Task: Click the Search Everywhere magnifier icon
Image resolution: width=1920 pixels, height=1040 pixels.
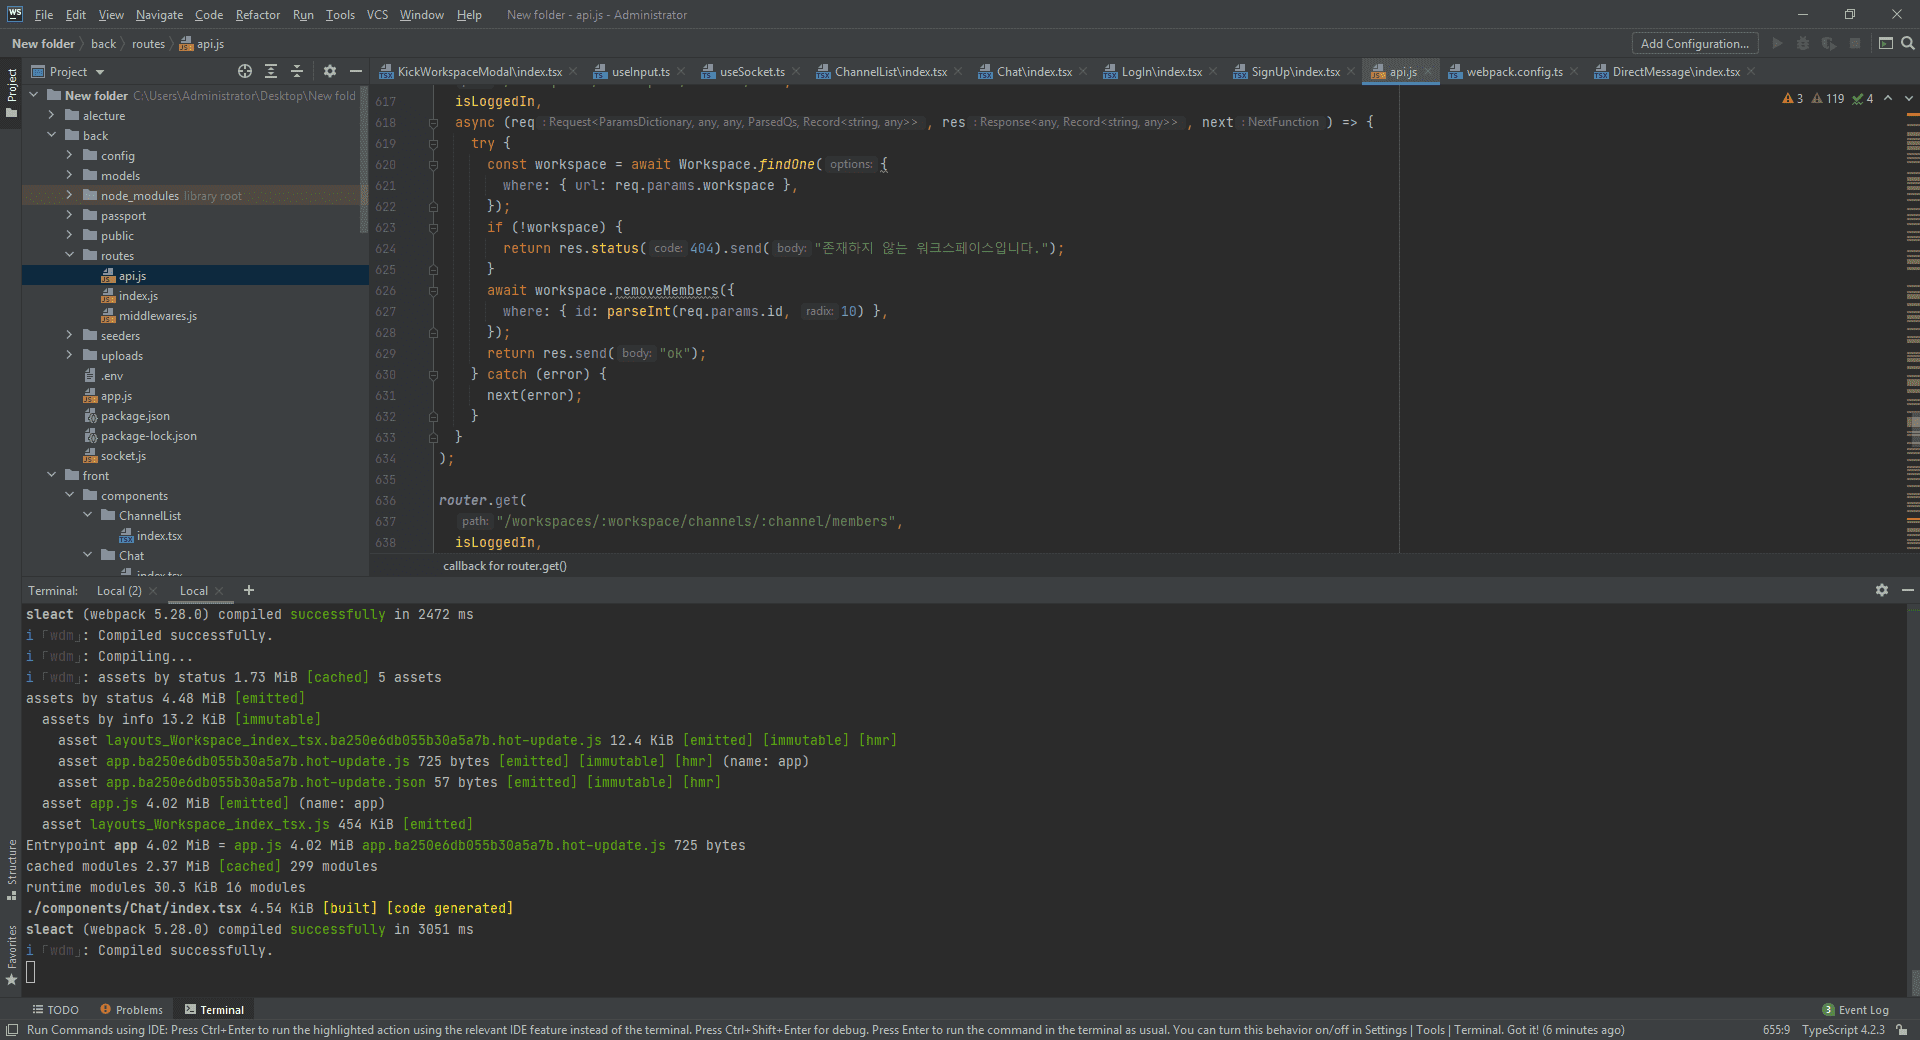Action: [x=1908, y=43]
